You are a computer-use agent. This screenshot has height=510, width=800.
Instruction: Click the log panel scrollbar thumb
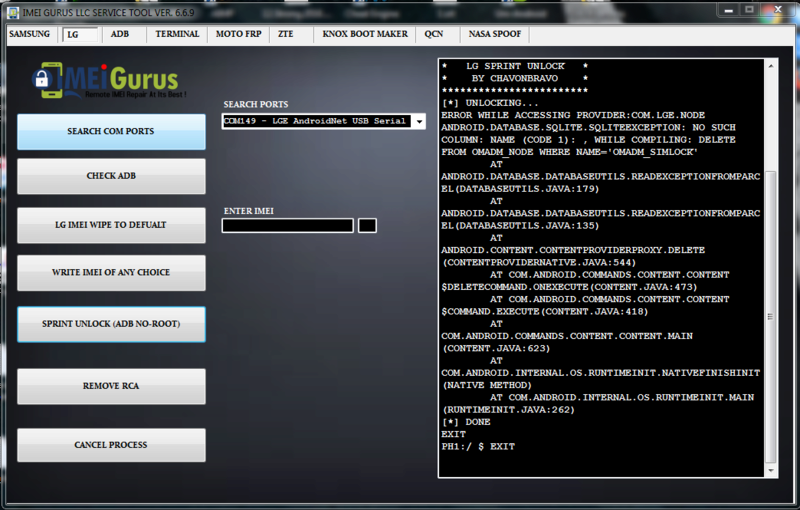(771, 316)
